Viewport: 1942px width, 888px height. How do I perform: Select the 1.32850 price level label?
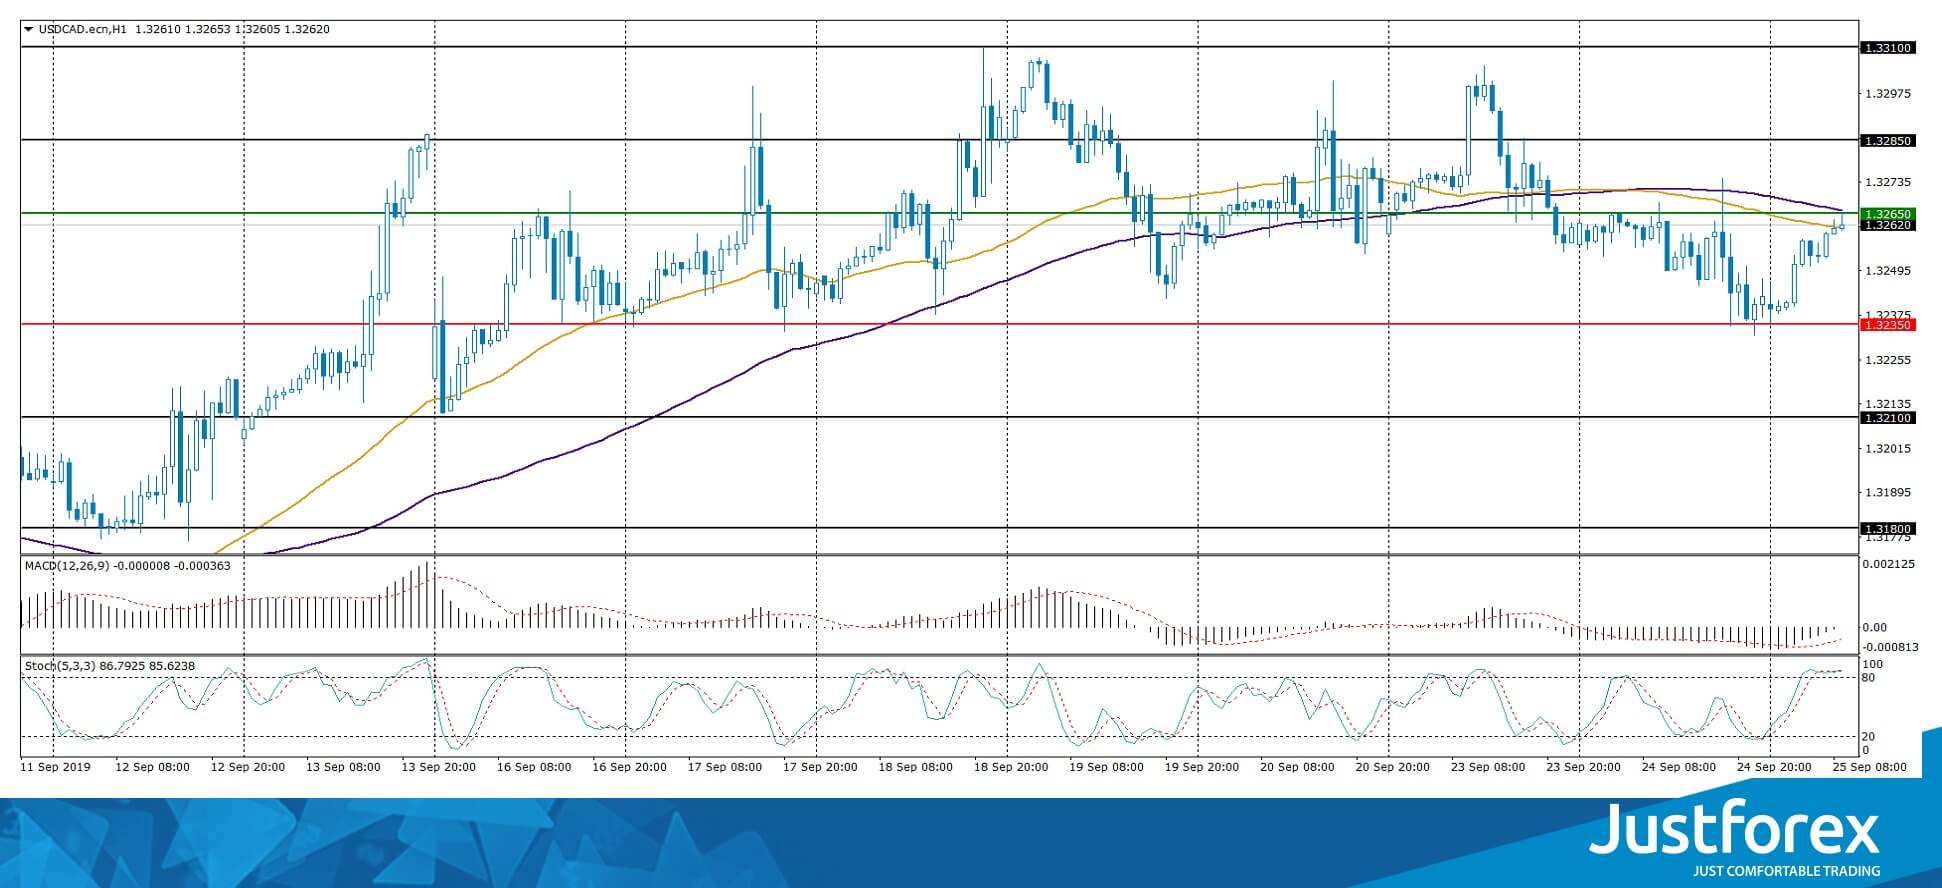click(1886, 141)
